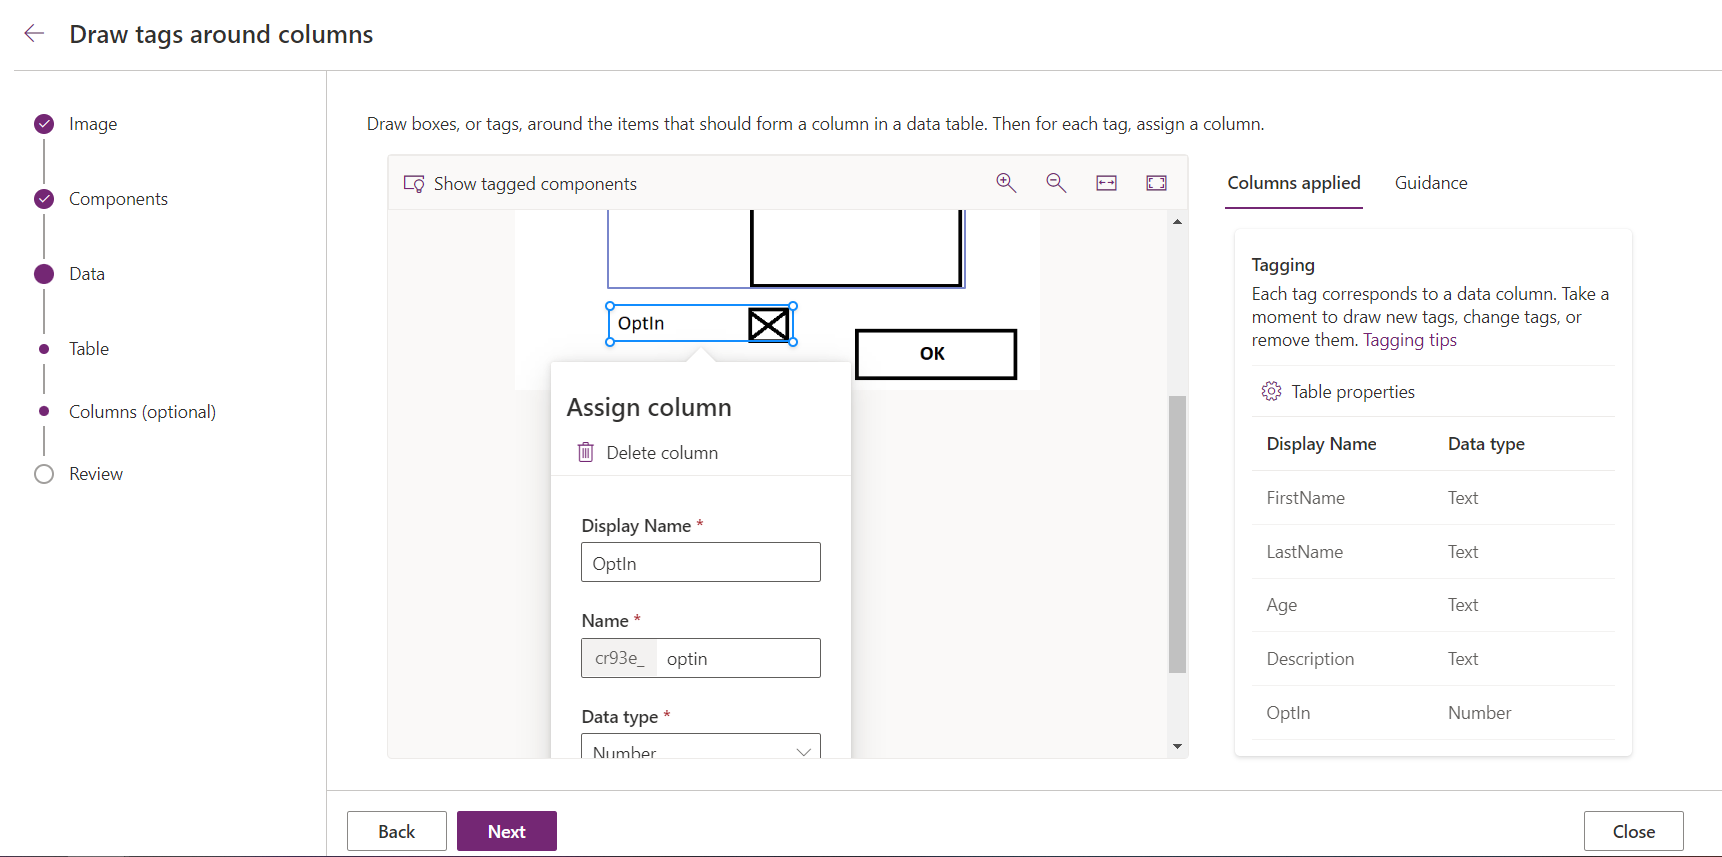Open Table properties gear icon
The width and height of the screenshot is (1722, 857).
tap(1271, 391)
